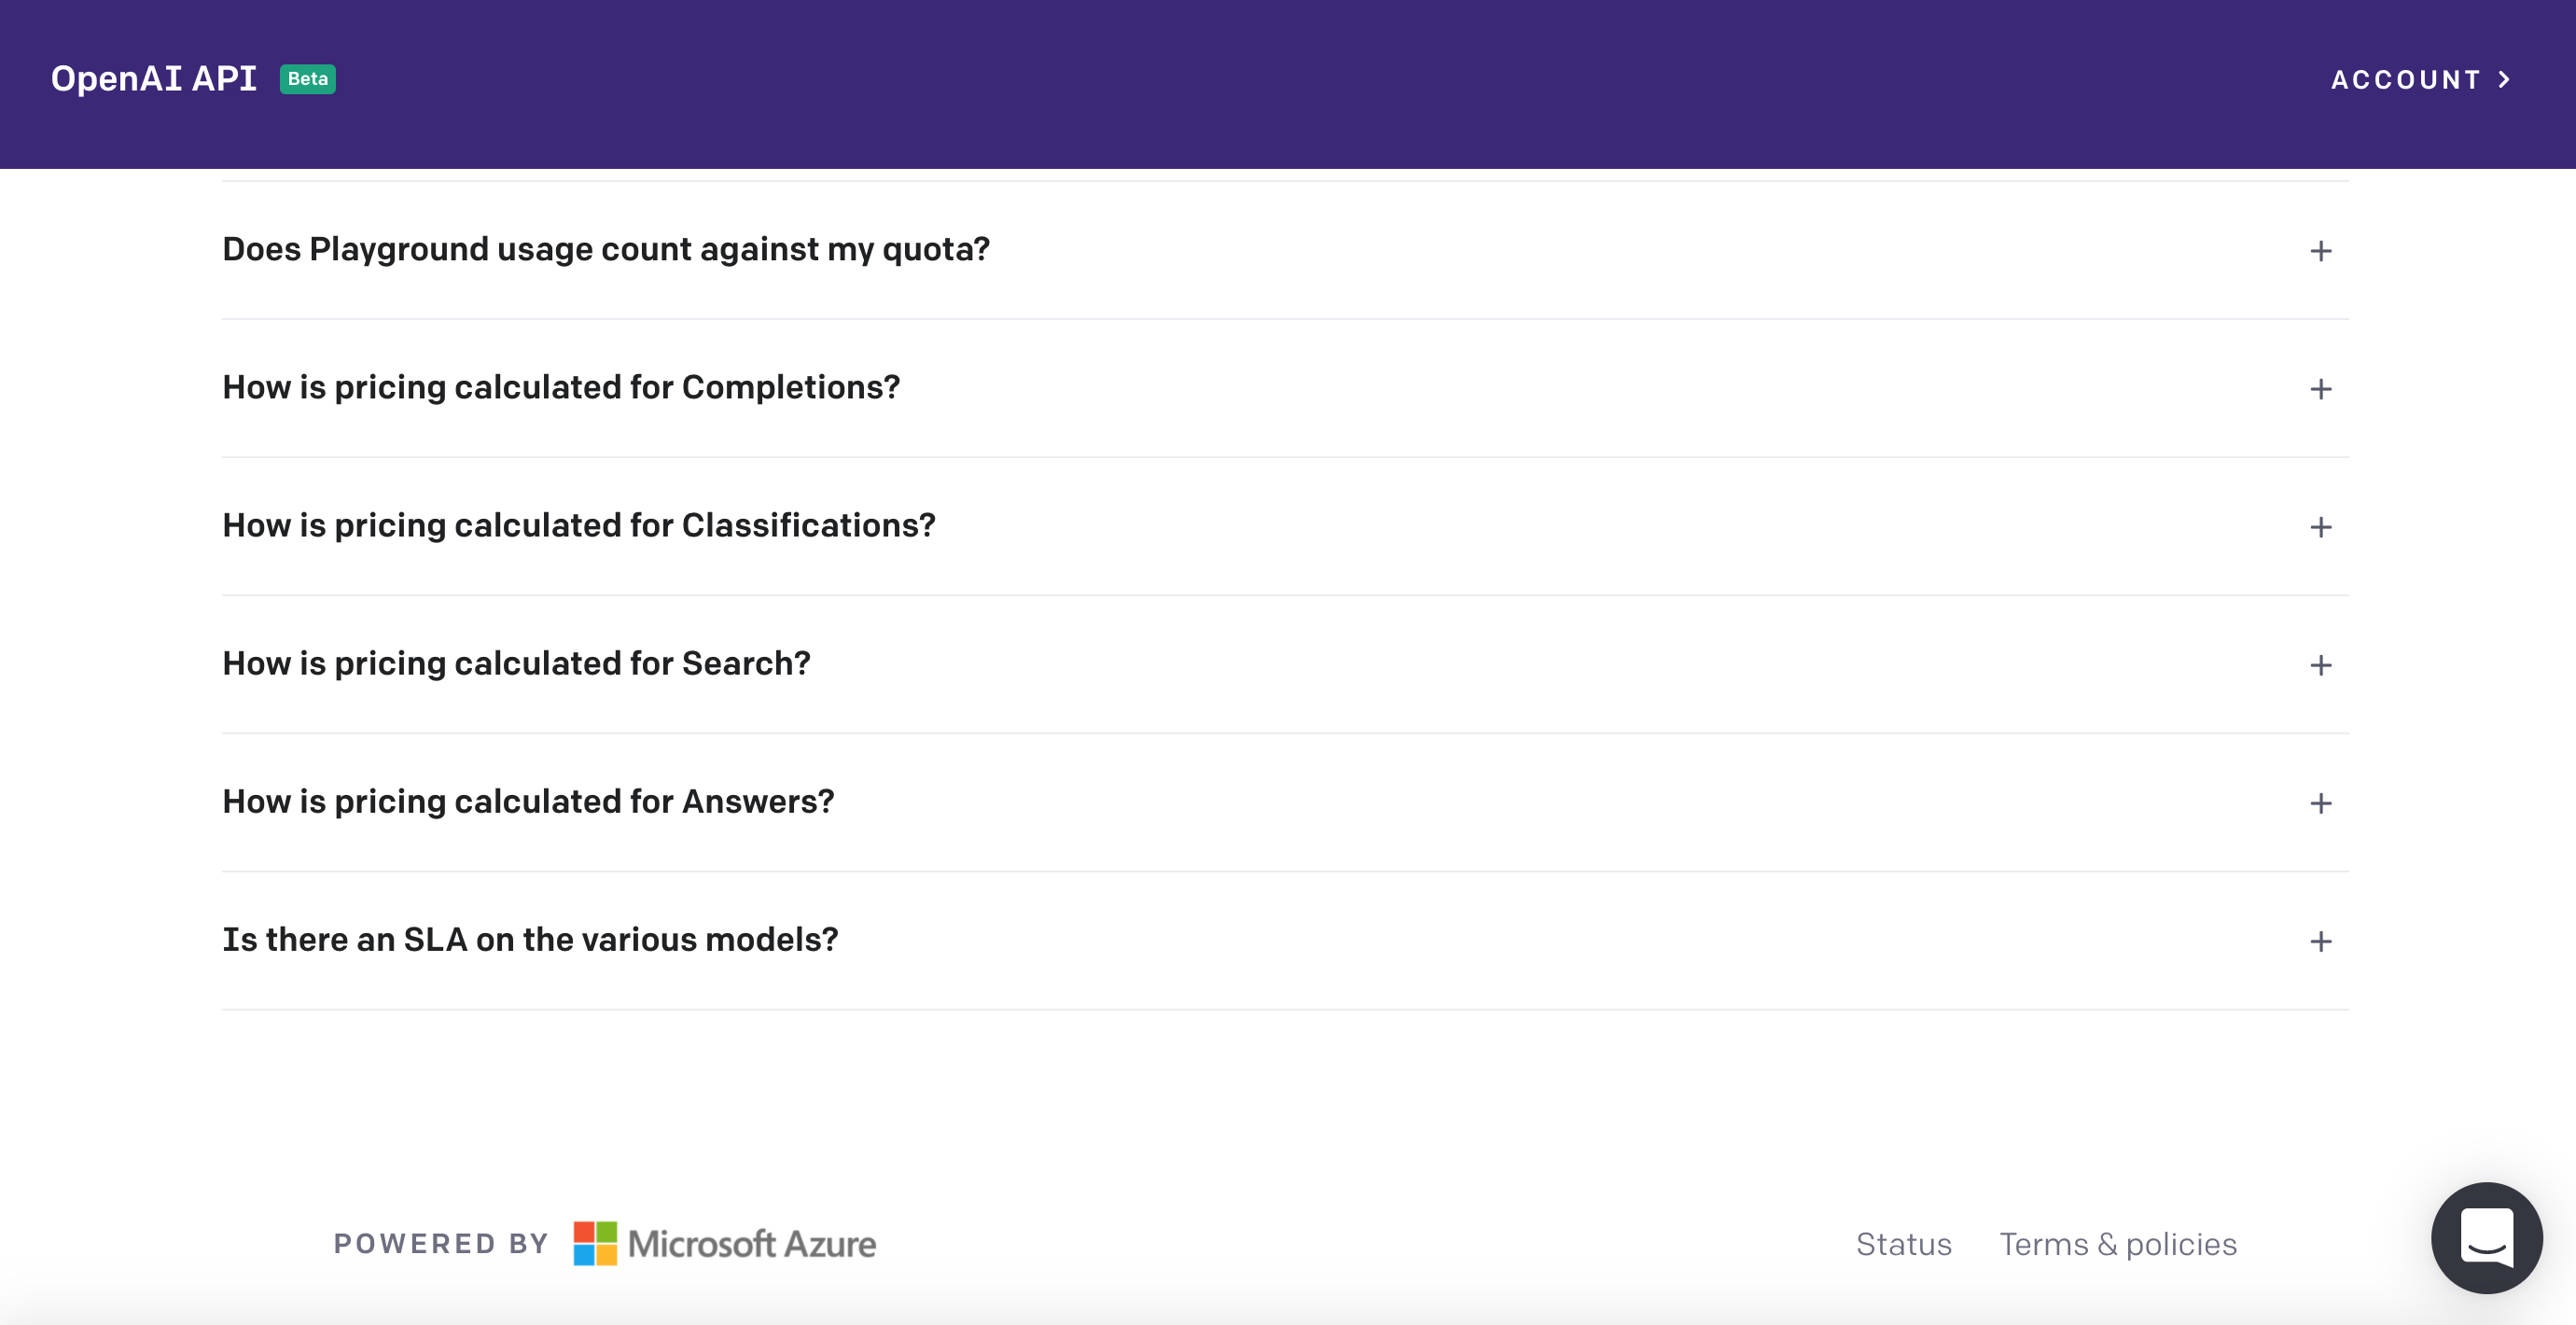Open the Status link in footer
Screen dimensions: 2576x1325
coord(1903,1244)
